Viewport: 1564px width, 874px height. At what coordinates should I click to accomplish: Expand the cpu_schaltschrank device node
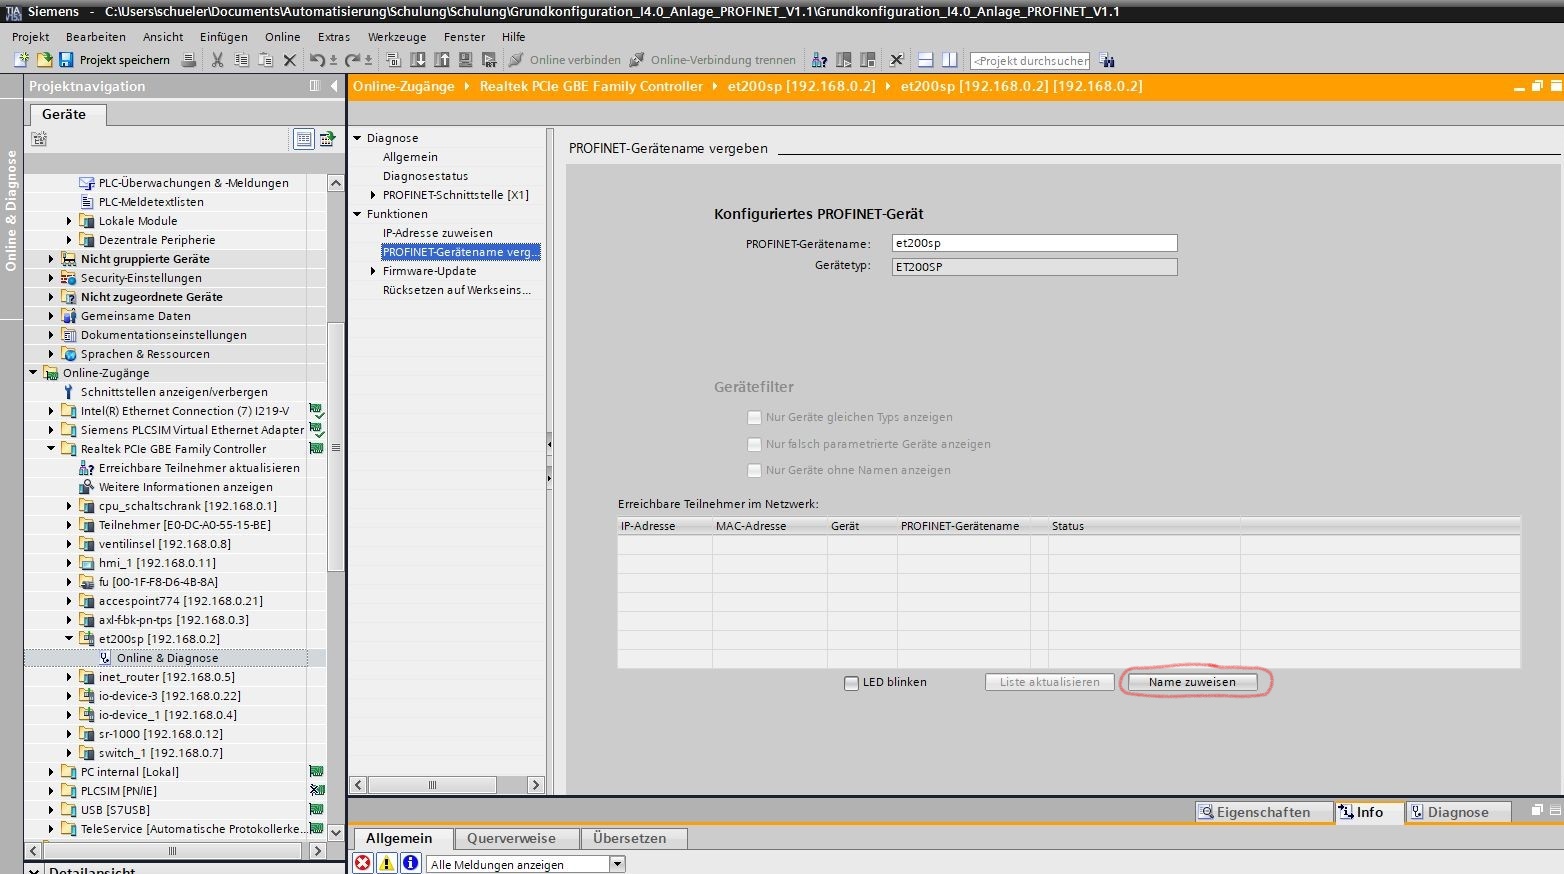[x=69, y=506]
